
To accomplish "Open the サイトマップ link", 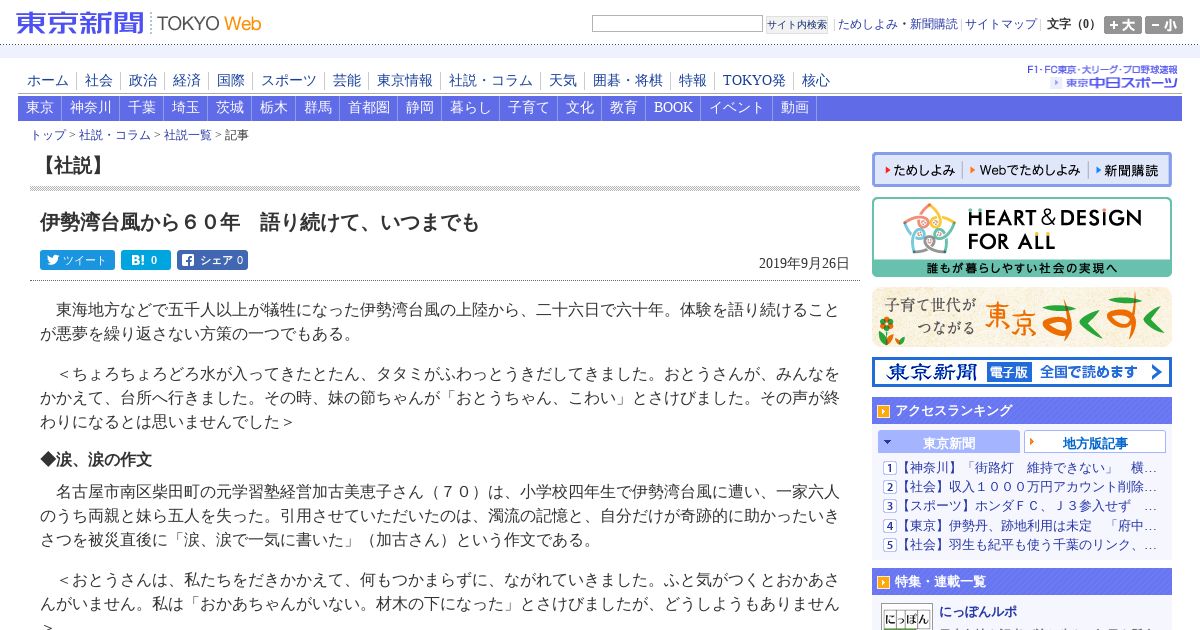I will [1001, 24].
